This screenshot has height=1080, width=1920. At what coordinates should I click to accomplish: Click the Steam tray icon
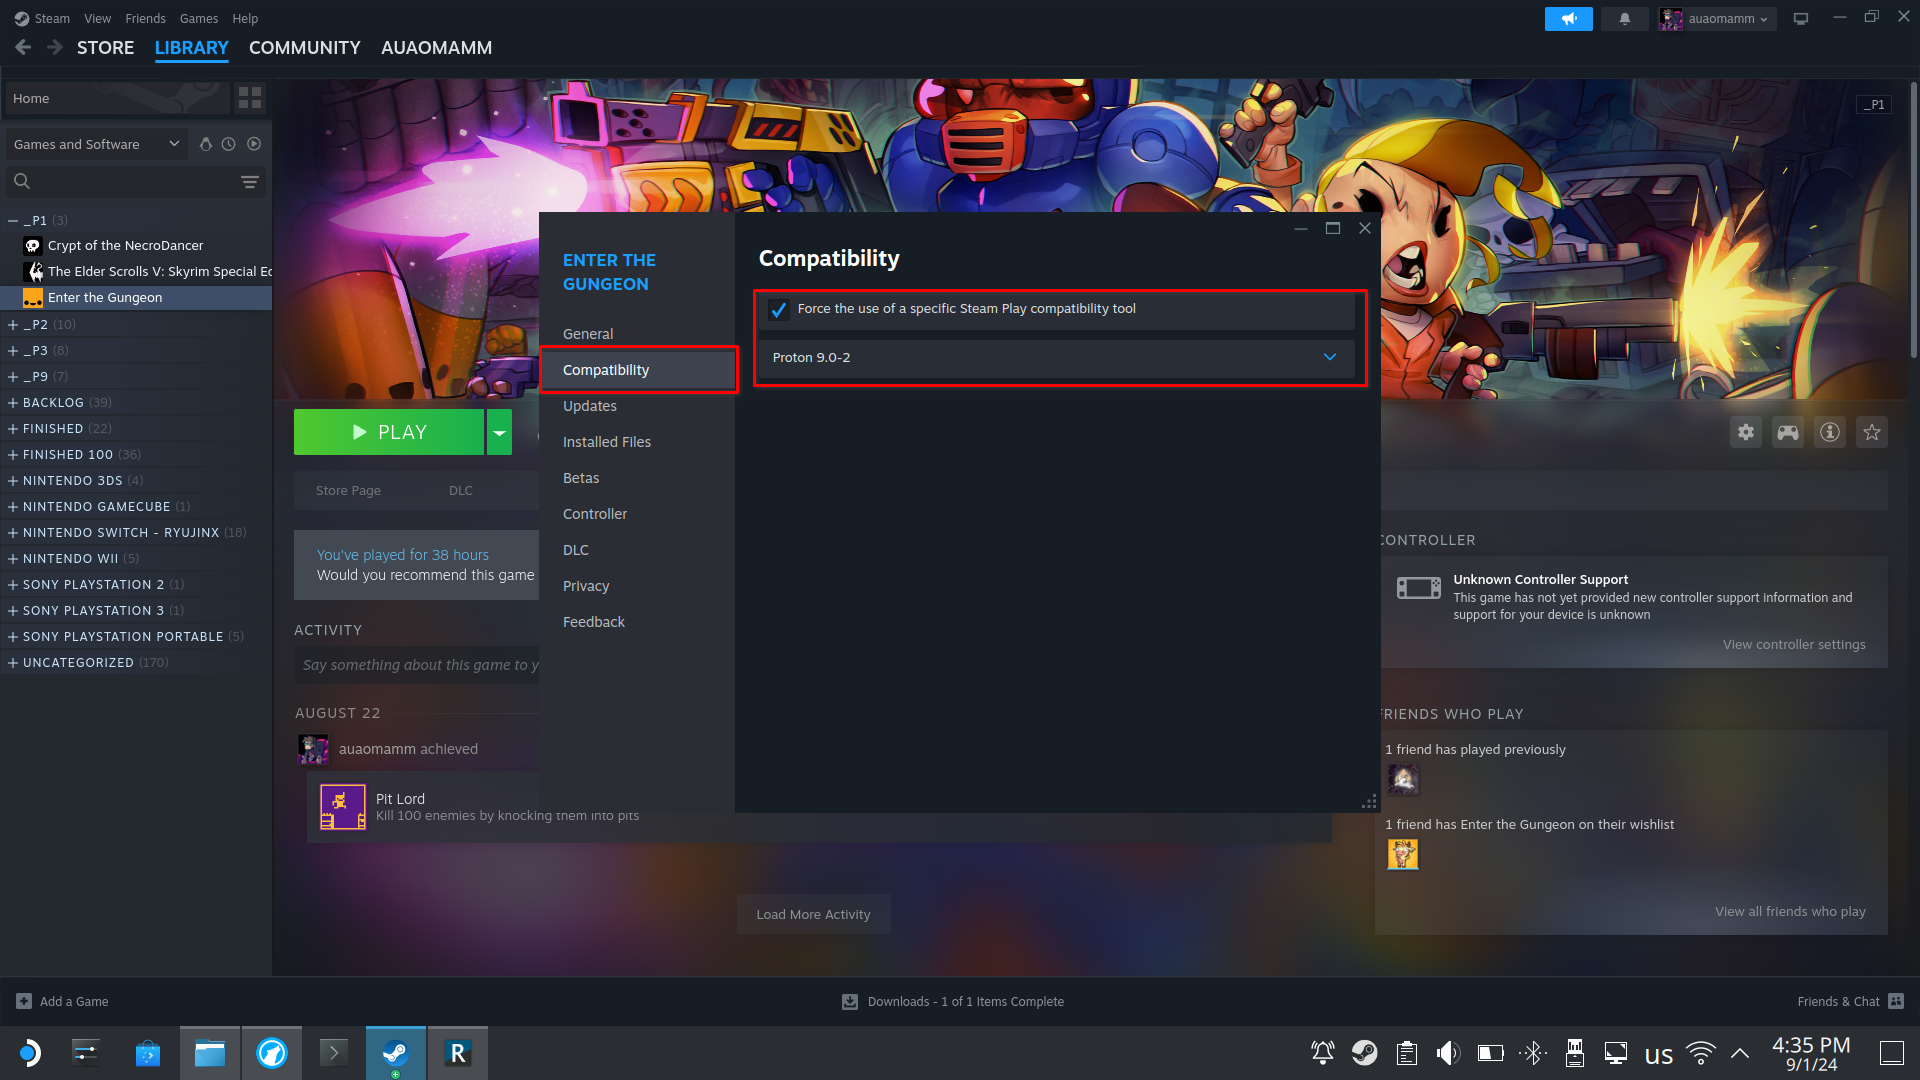click(x=1364, y=1053)
